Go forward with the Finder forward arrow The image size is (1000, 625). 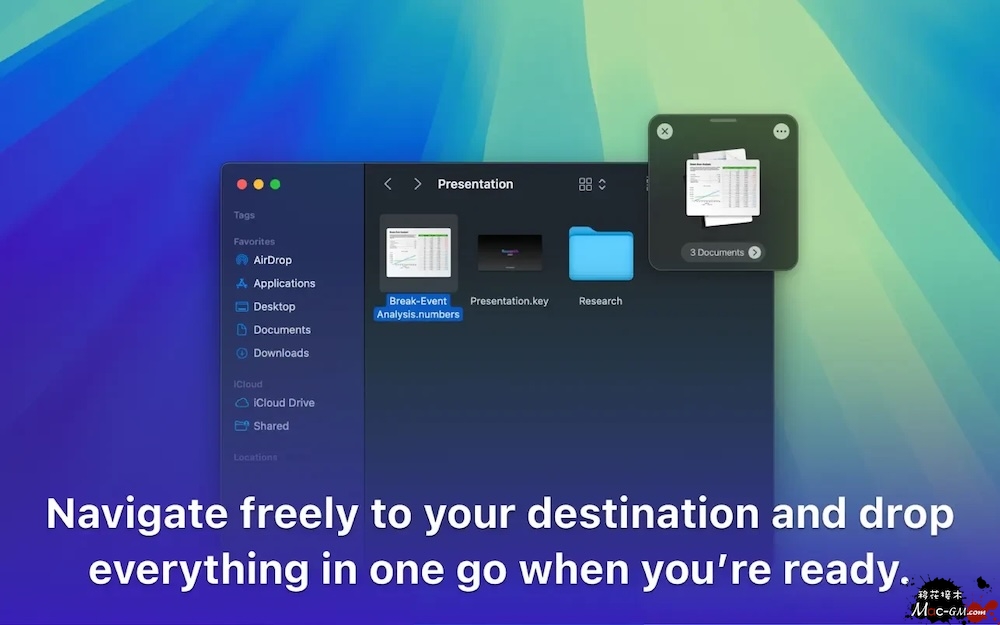417,184
